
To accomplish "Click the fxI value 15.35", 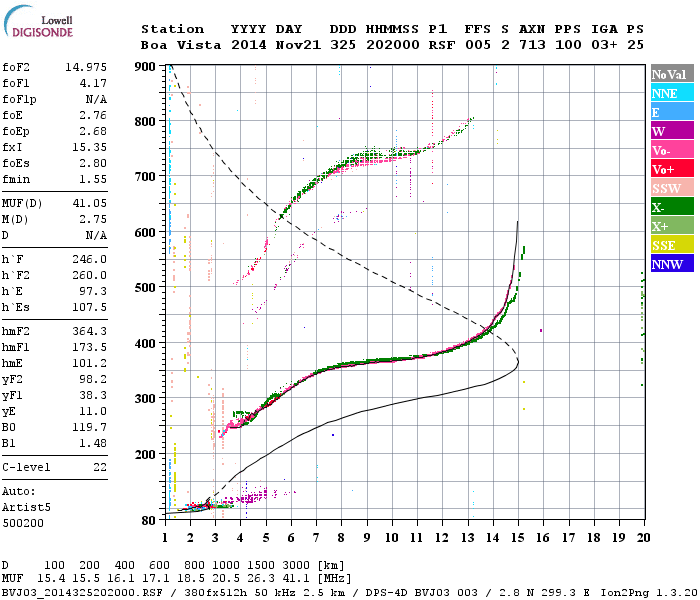I will coord(90,147).
